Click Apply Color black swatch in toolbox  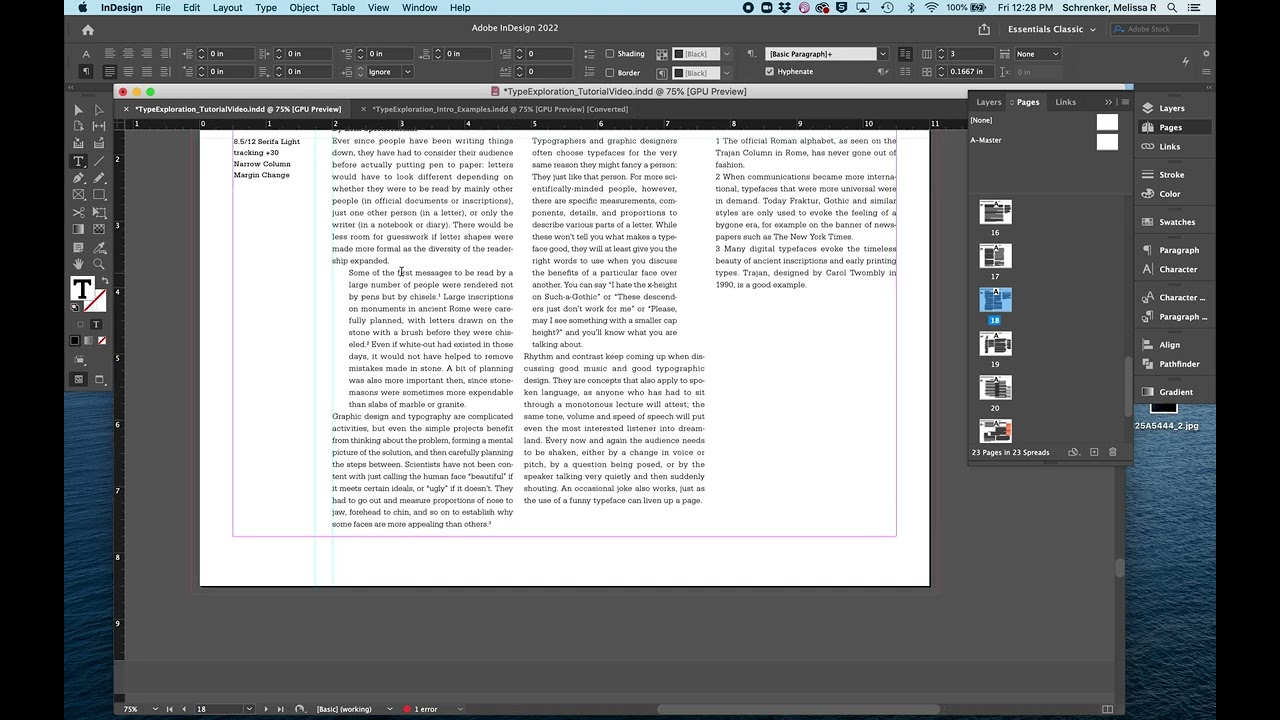75,341
